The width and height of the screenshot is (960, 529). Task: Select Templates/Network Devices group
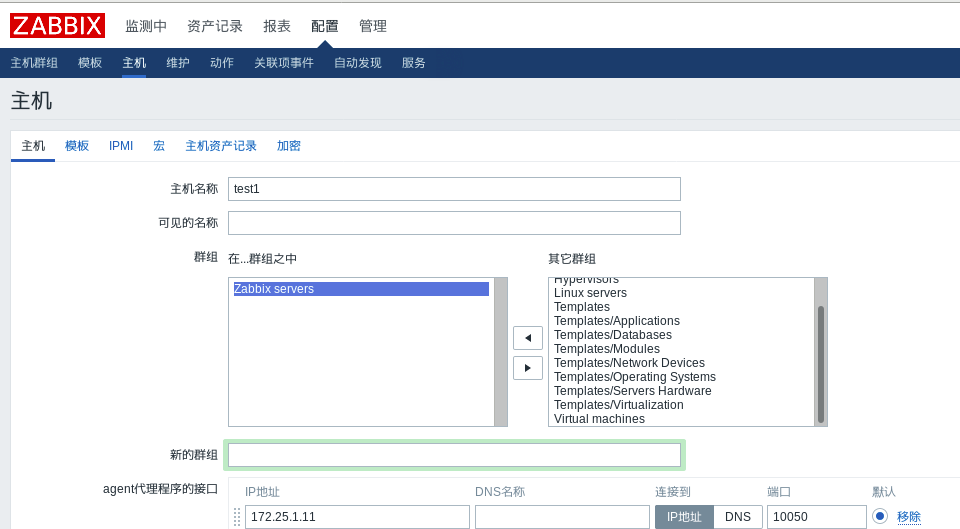[629, 363]
